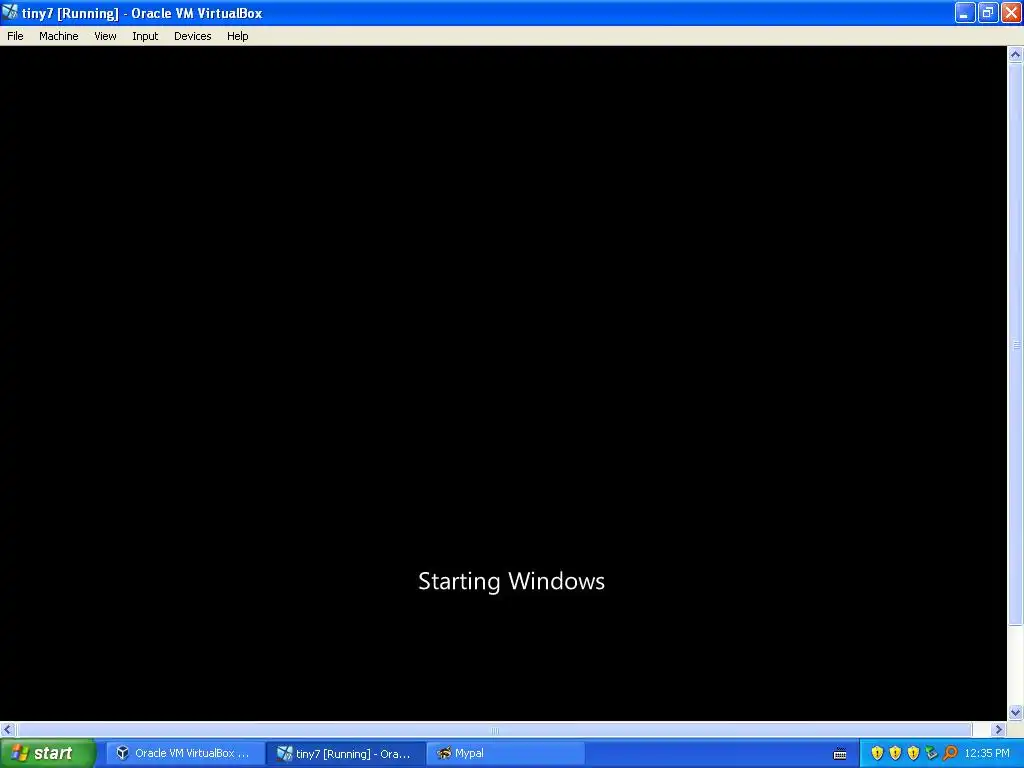Screen dimensions: 1024x768
Task: Click the orange magnifier tray icon
Action: (x=950, y=754)
